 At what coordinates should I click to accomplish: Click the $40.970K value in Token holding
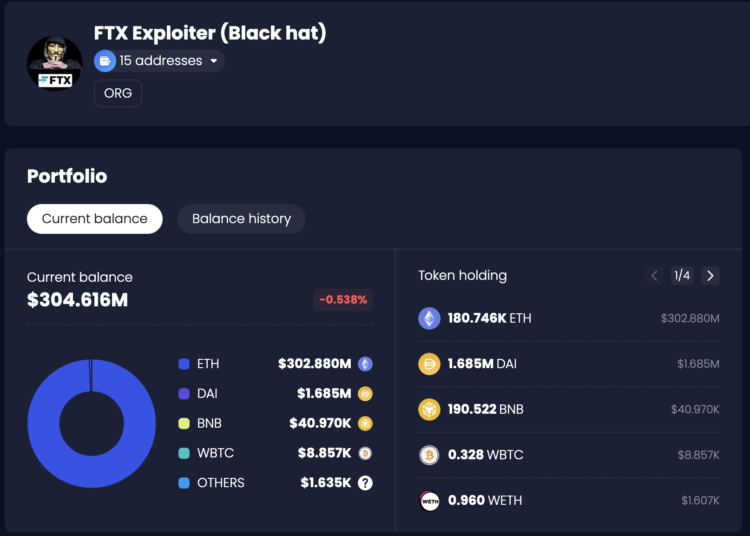coord(695,409)
